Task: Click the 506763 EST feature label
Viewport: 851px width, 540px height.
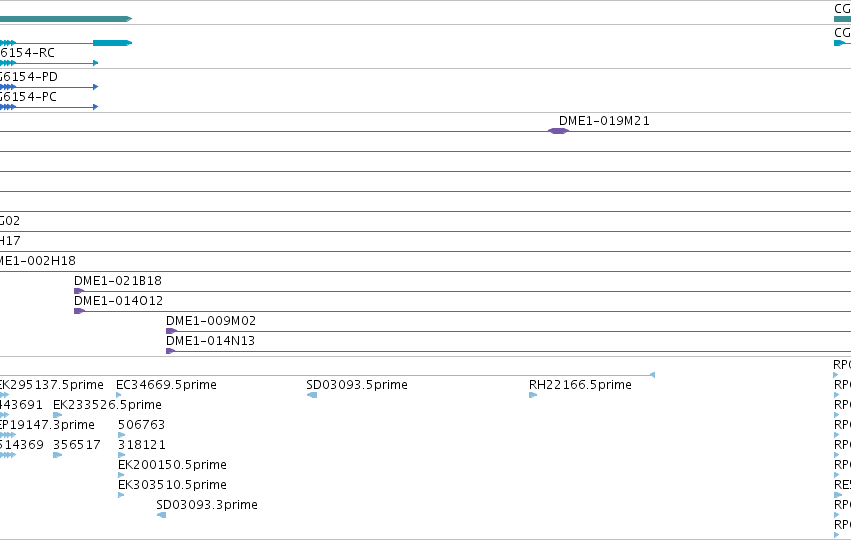Action: 141,424
